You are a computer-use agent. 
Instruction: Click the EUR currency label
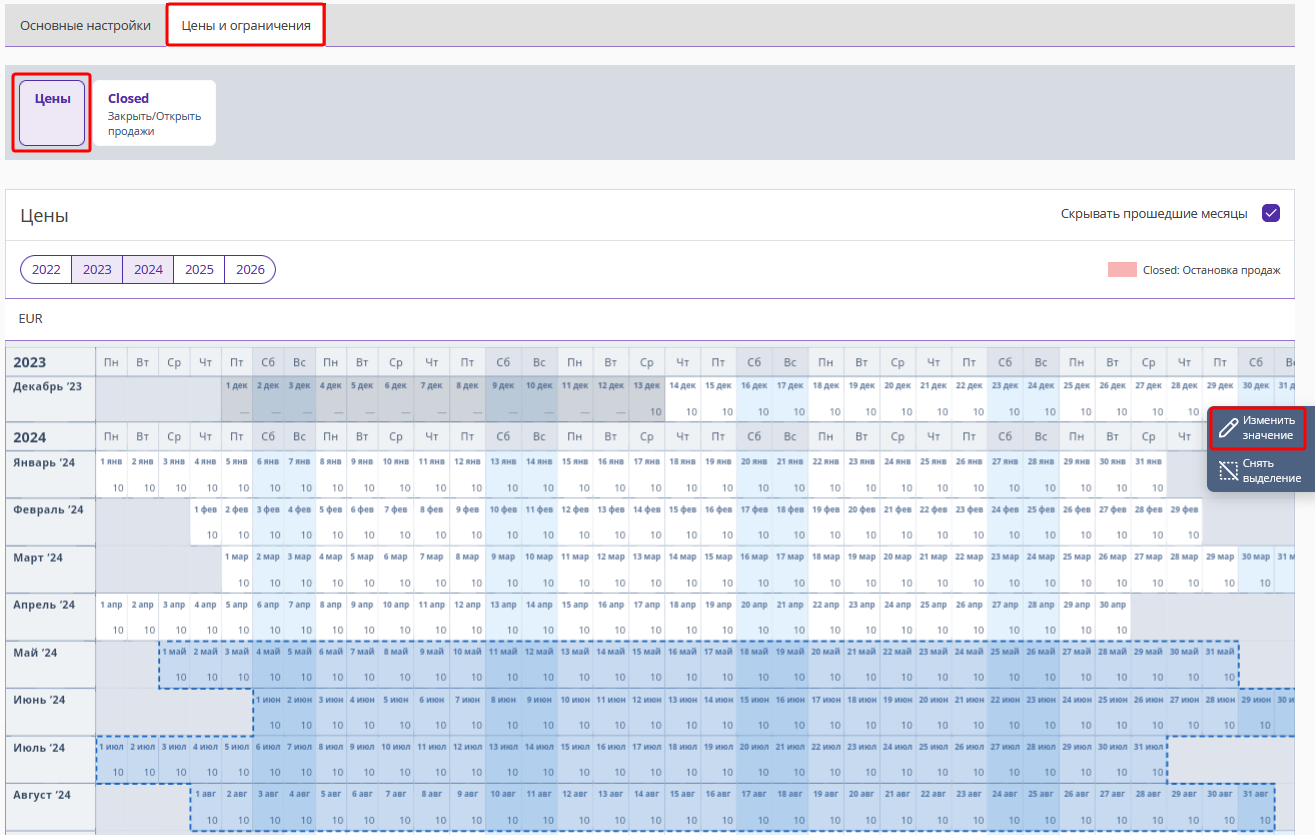pyautogui.click(x=31, y=318)
